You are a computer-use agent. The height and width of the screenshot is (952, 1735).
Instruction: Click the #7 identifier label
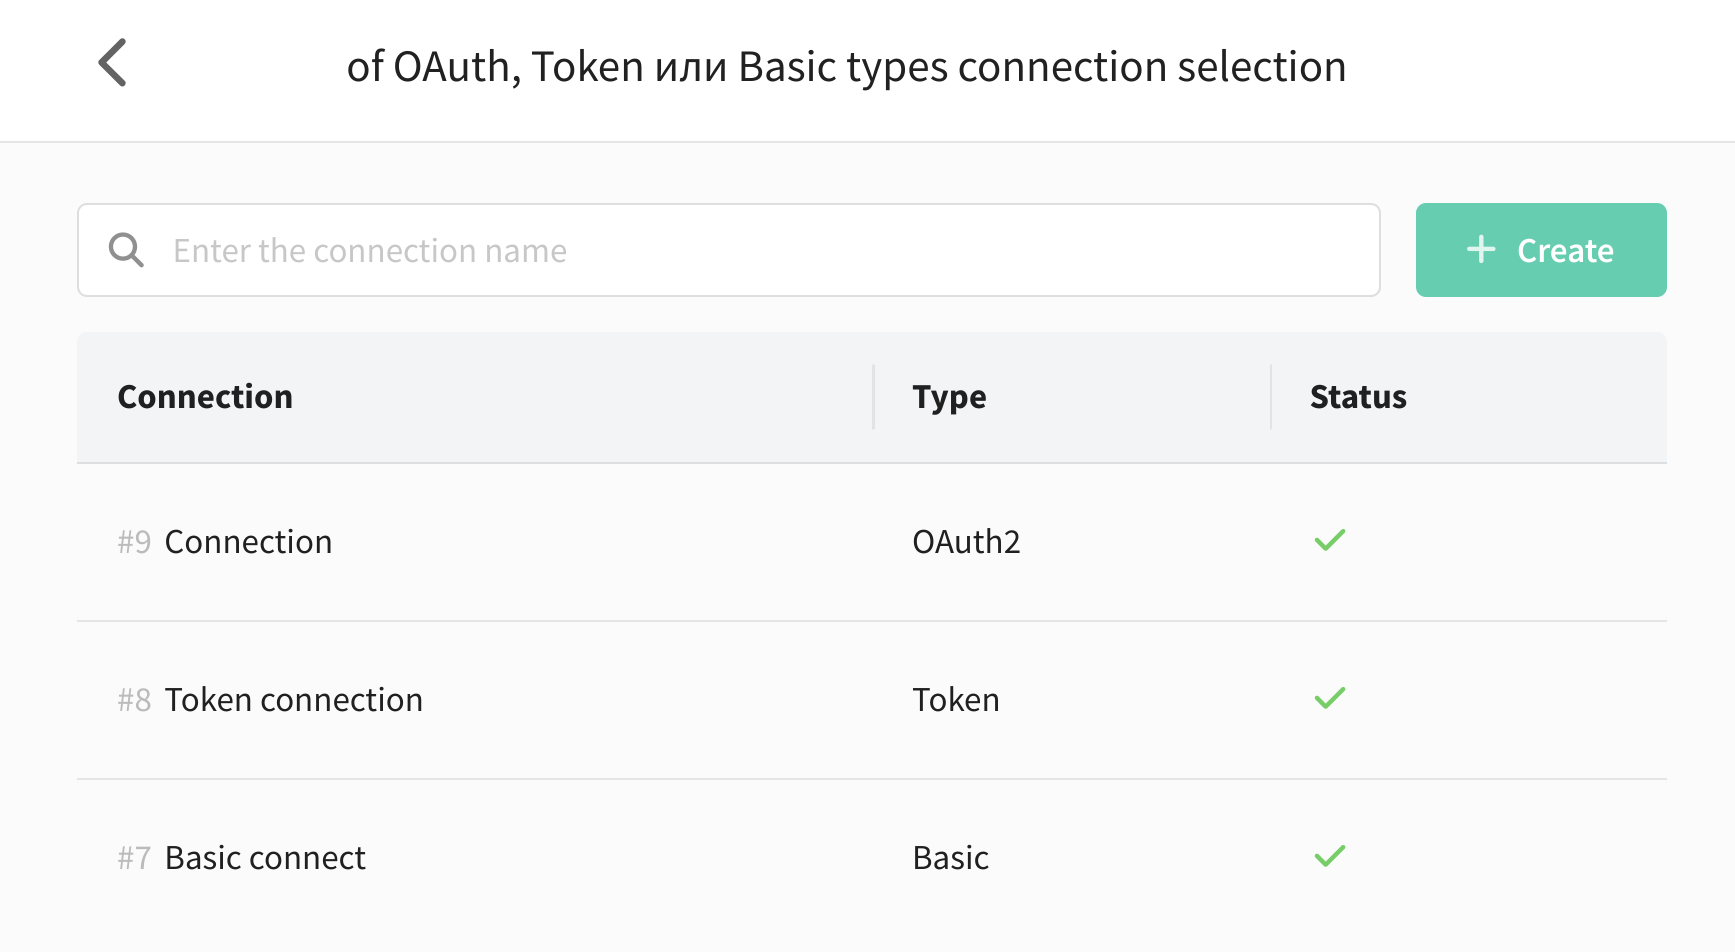(x=134, y=858)
